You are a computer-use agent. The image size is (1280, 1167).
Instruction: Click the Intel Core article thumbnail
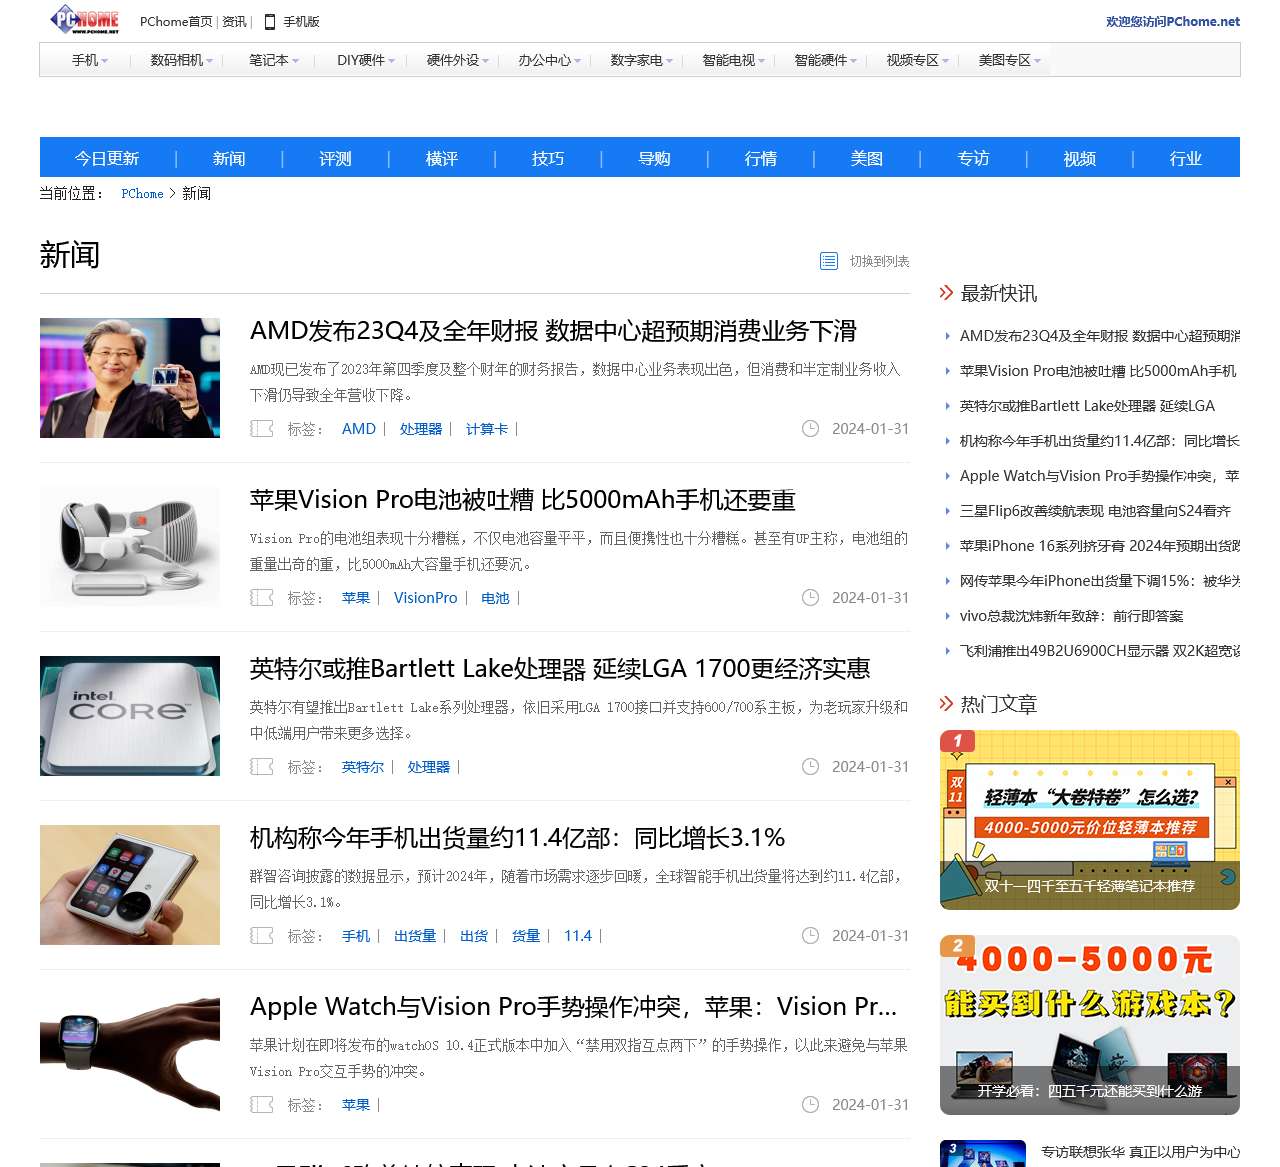[x=129, y=716]
